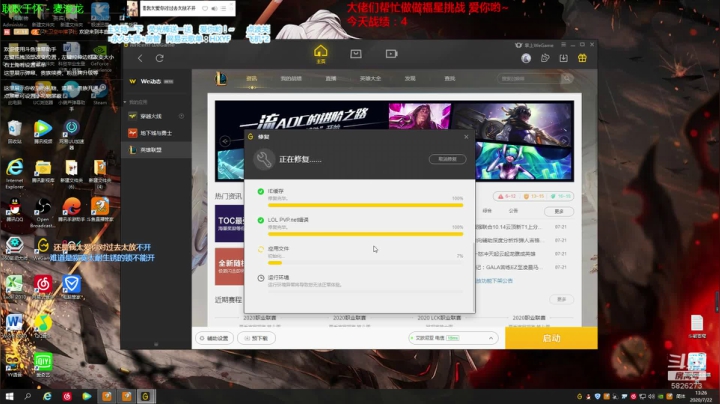Open 辅助设置 button at bottom
This screenshot has height=404, width=720.
click(214, 338)
